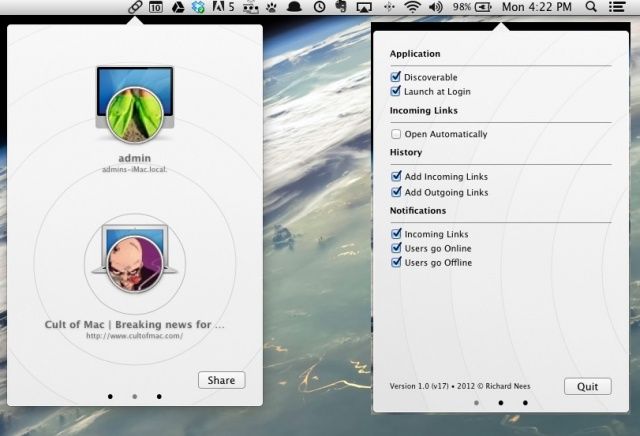Open the battery status menu
The height and width of the screenshot is (436, 640).
pyautogui.click(x=484, y=7)
